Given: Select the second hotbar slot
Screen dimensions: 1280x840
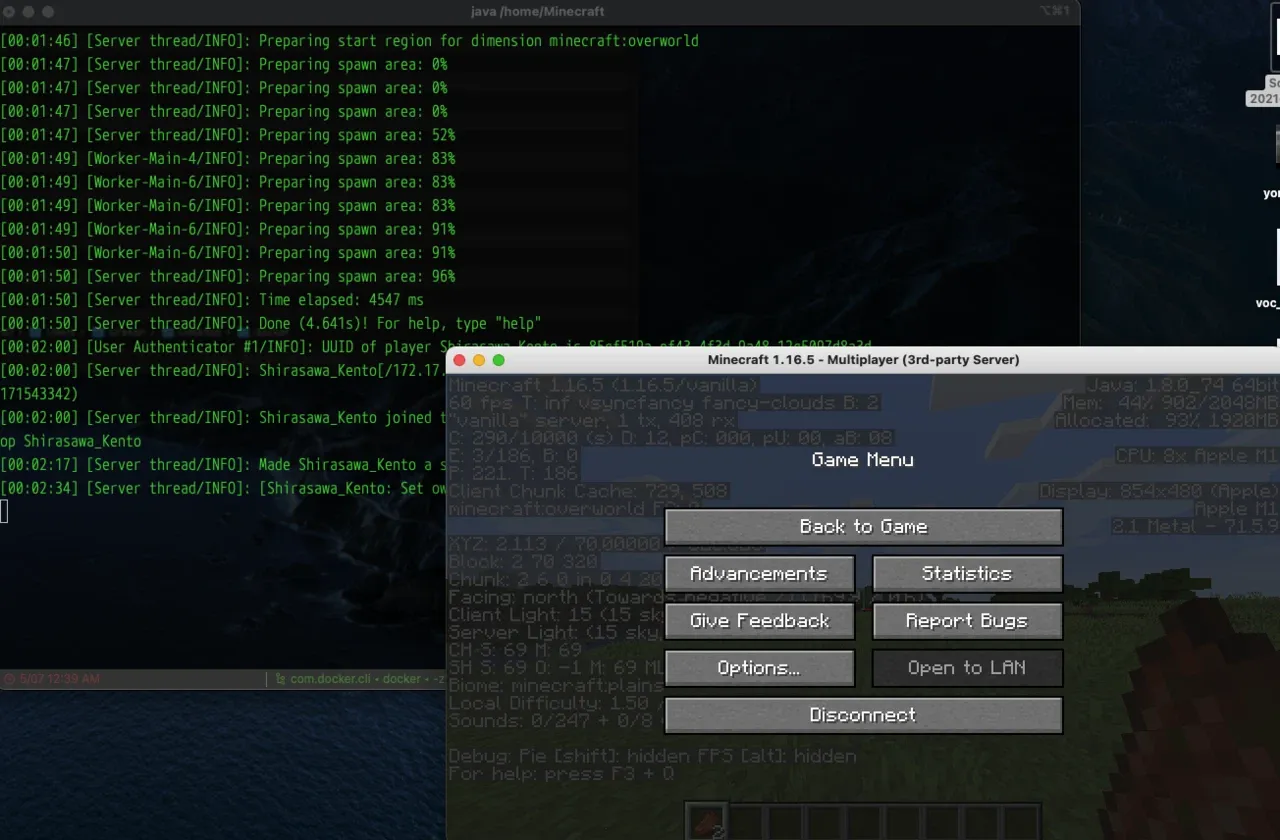Looking at the screenshot, I should pos(744,822).
